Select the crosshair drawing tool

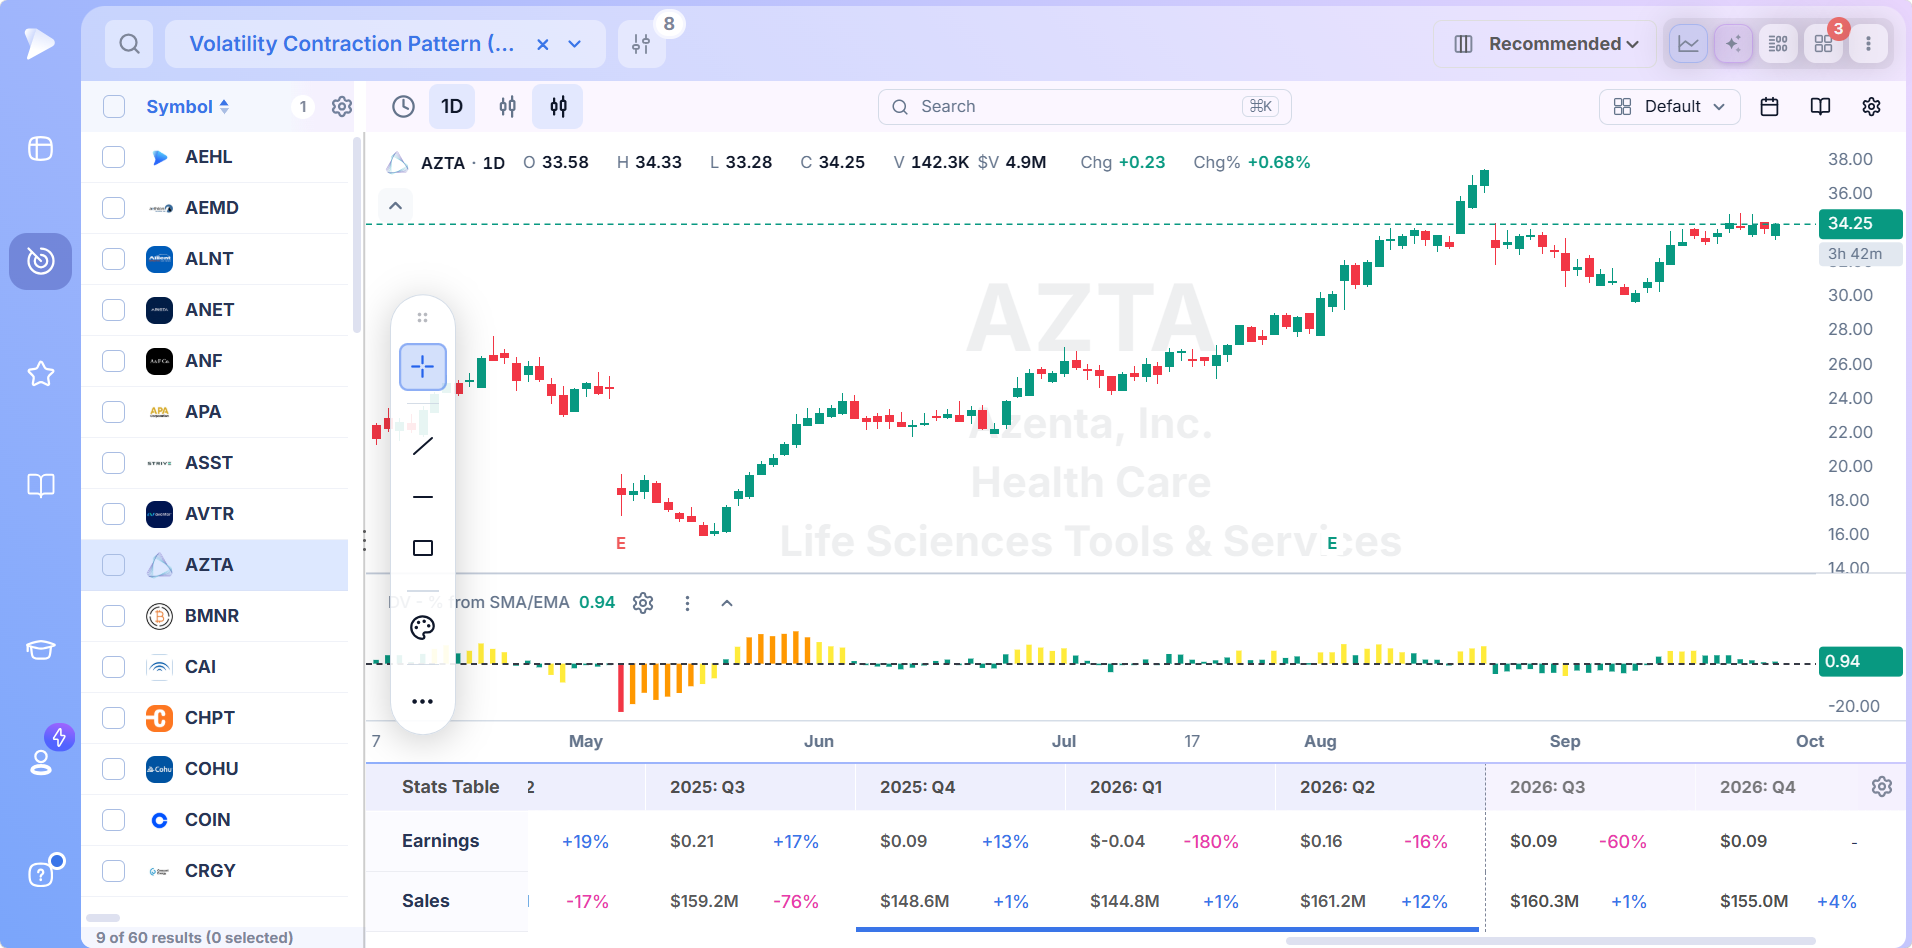[x=423, y=367]
